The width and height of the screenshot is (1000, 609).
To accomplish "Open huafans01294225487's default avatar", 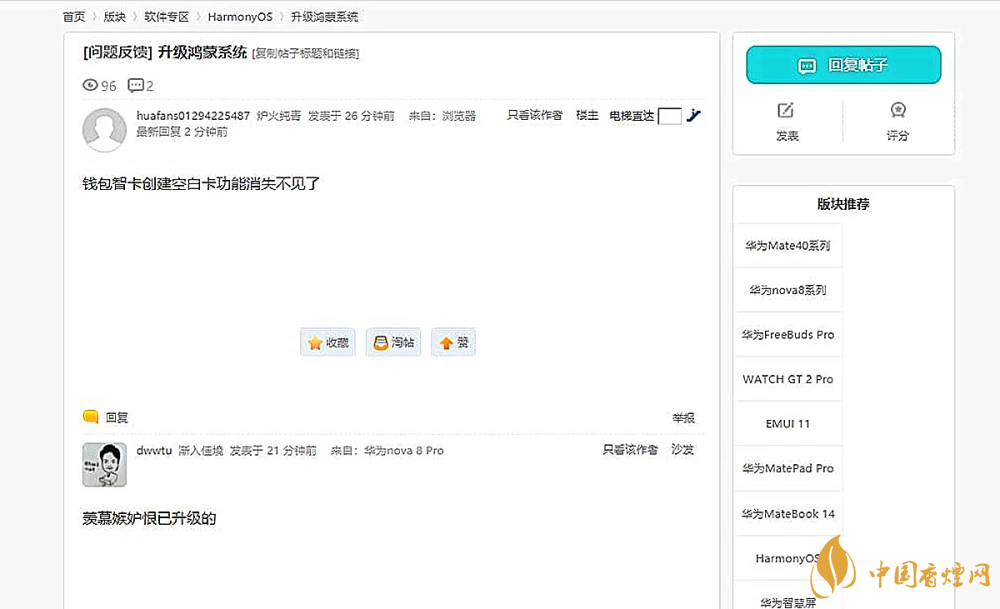I will [x=104, y=130].
